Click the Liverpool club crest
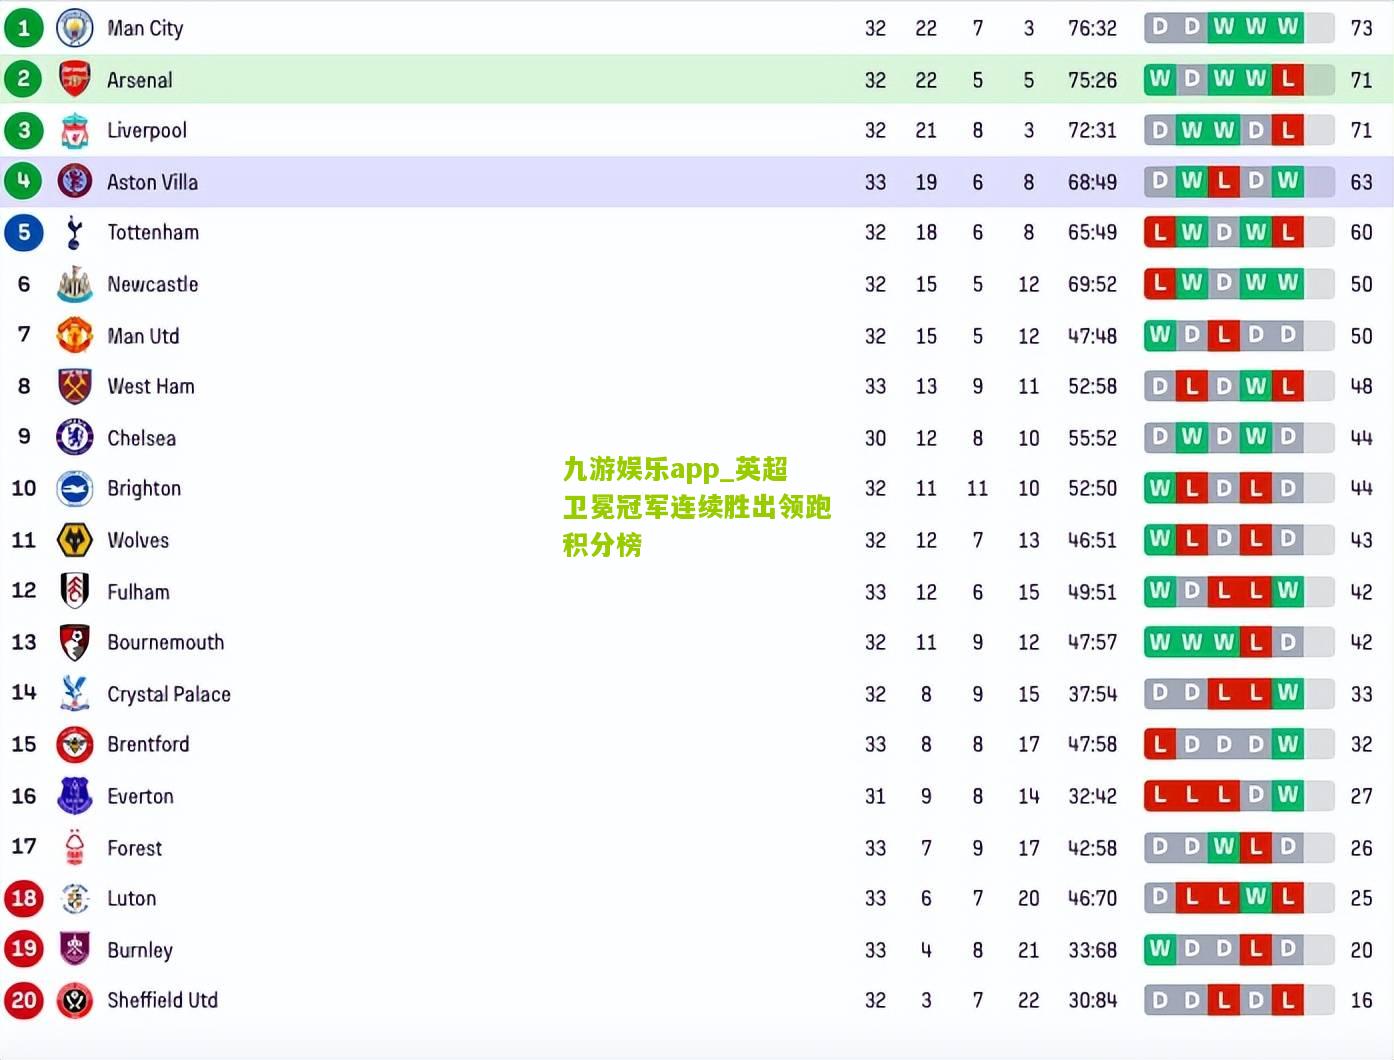Screen dimensions: 1394x1060 coord(75,130)
